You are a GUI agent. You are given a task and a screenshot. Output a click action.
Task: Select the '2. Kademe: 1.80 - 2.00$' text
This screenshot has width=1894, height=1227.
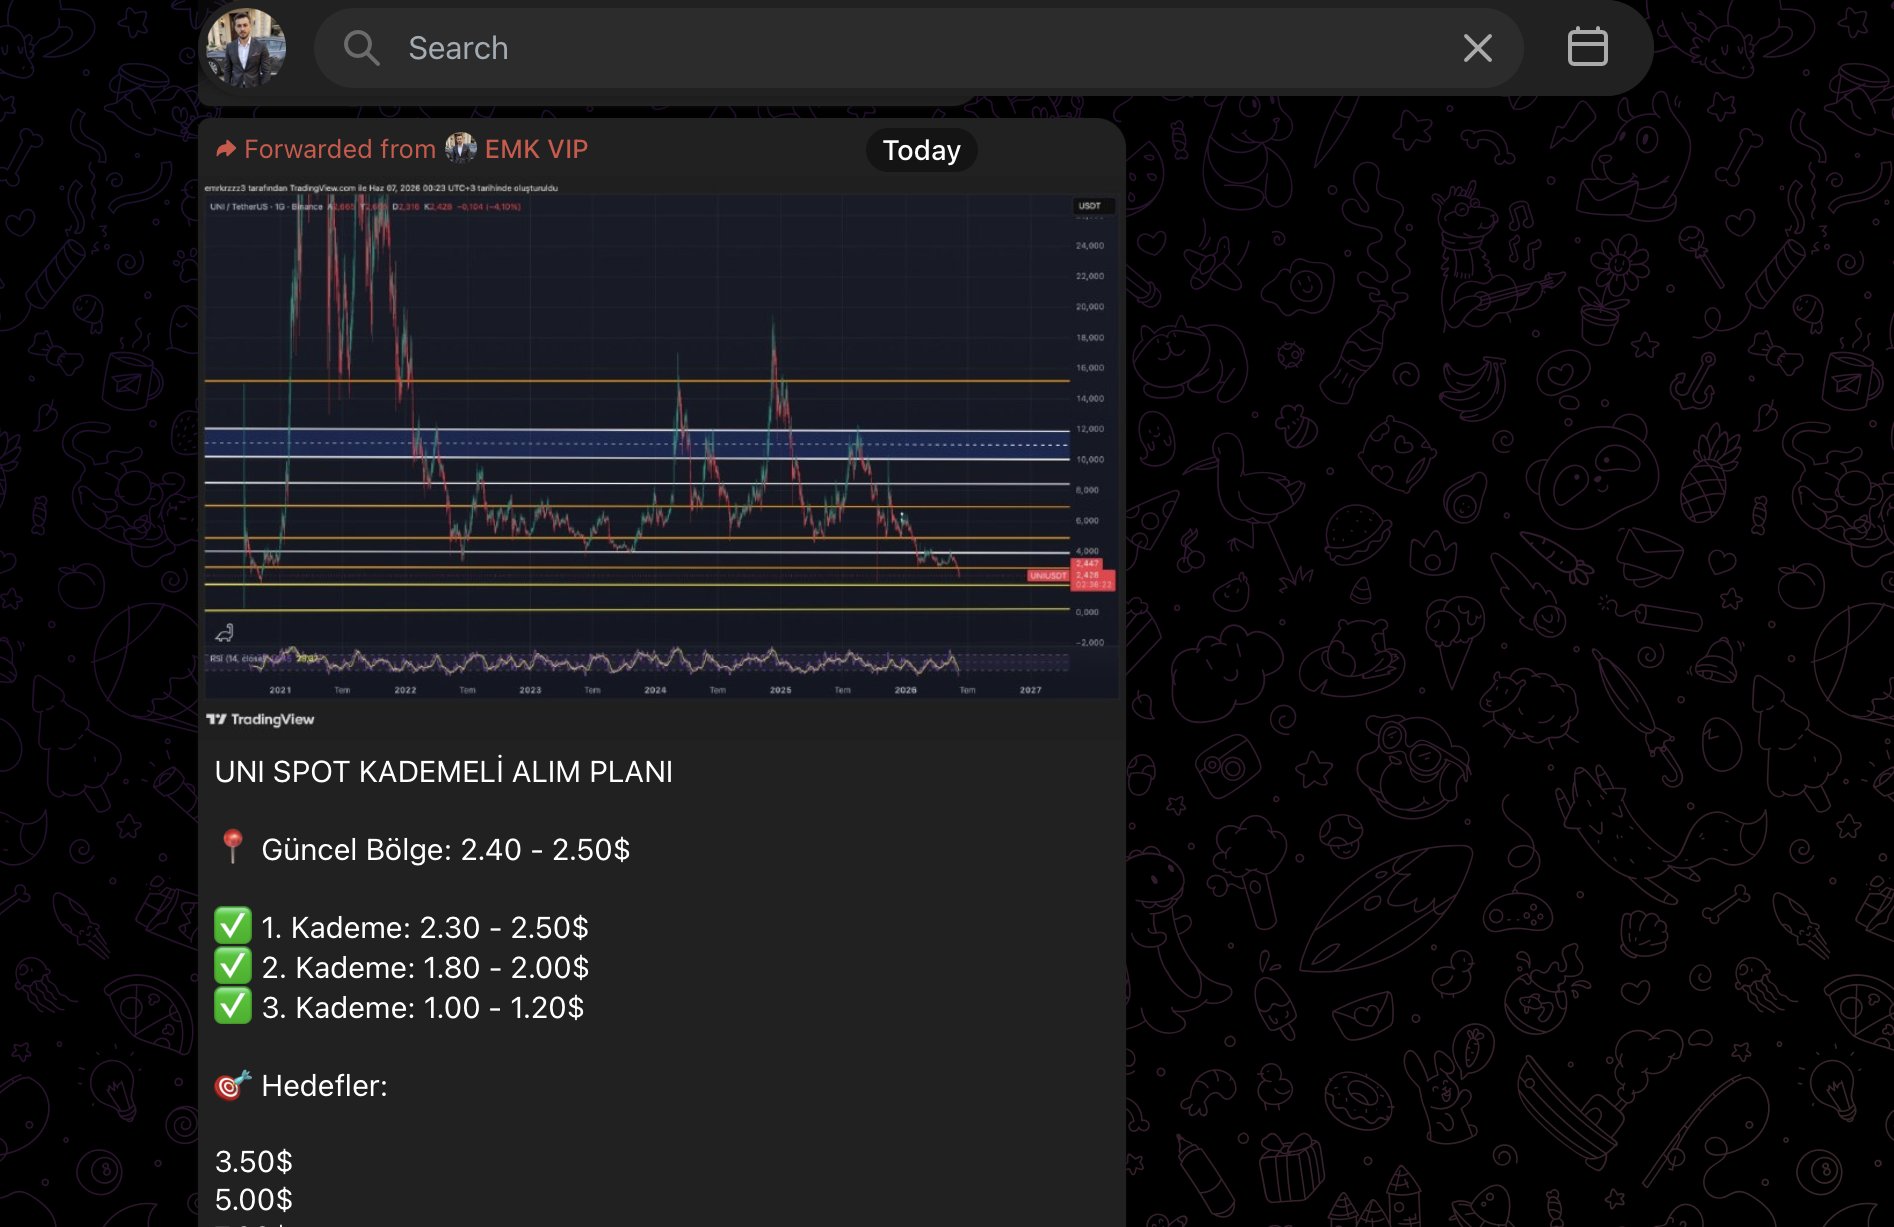click(x=425, y=968)
